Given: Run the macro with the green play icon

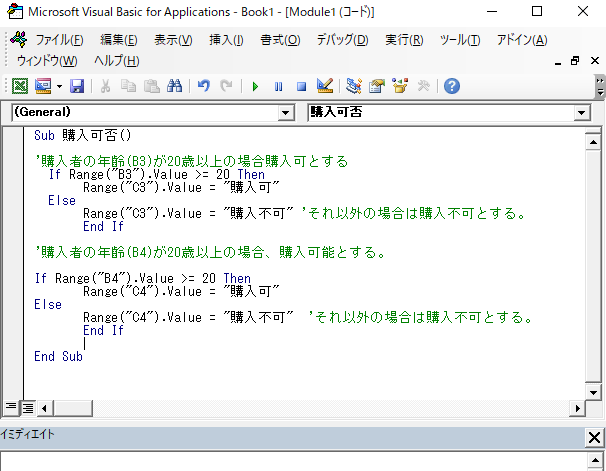Looking at the screenshot, I should pos(255,86).
